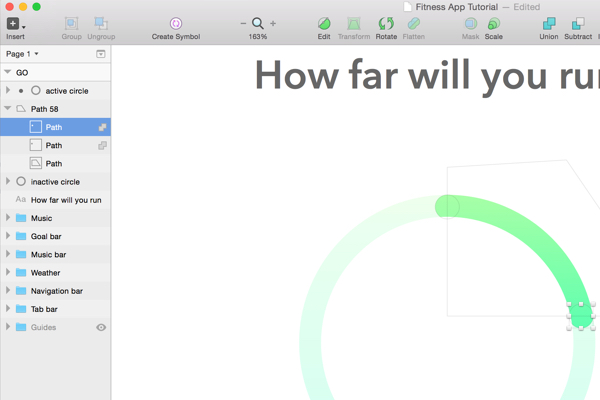The image size is (600, 400).
Task: Click the selected Path layer thumbnail
Action: 36,127
